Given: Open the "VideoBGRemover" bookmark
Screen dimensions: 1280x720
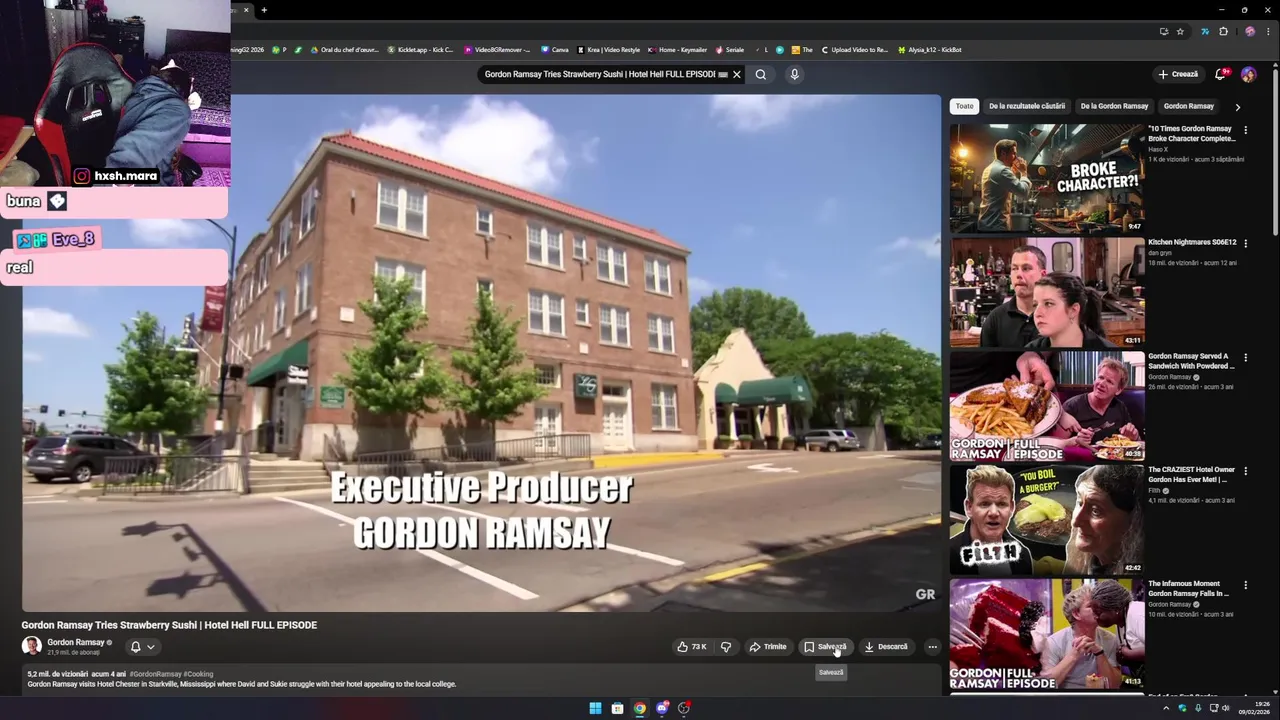Looking at the screenshot, I should (x=497, y=49).
